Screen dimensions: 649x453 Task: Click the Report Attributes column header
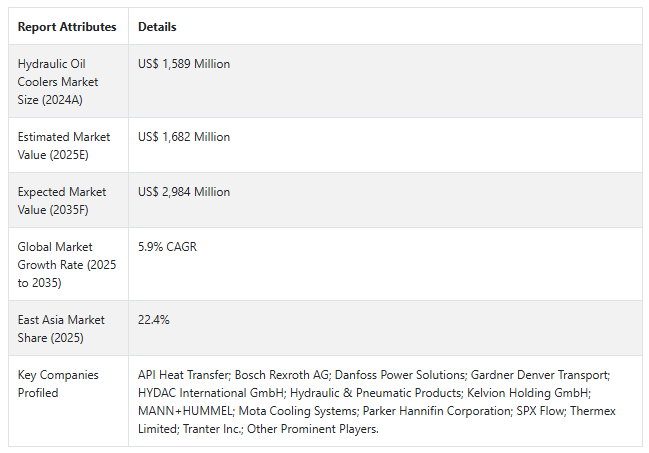(67, 27)
